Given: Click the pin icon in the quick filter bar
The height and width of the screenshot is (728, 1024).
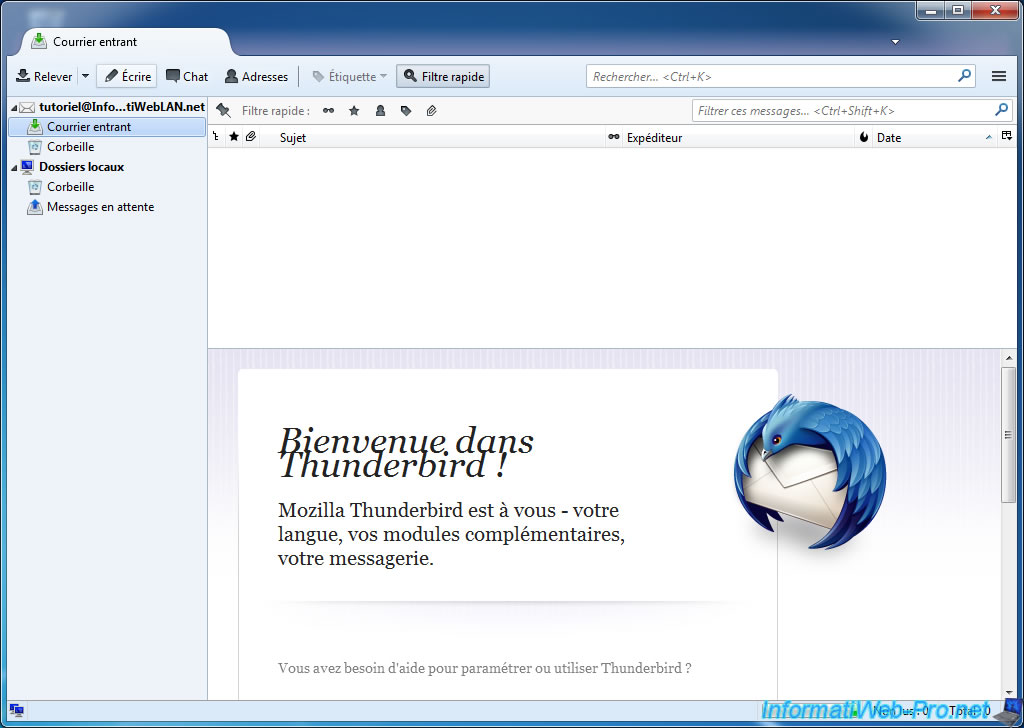Looking at the screenshot, I should (223, 110).
